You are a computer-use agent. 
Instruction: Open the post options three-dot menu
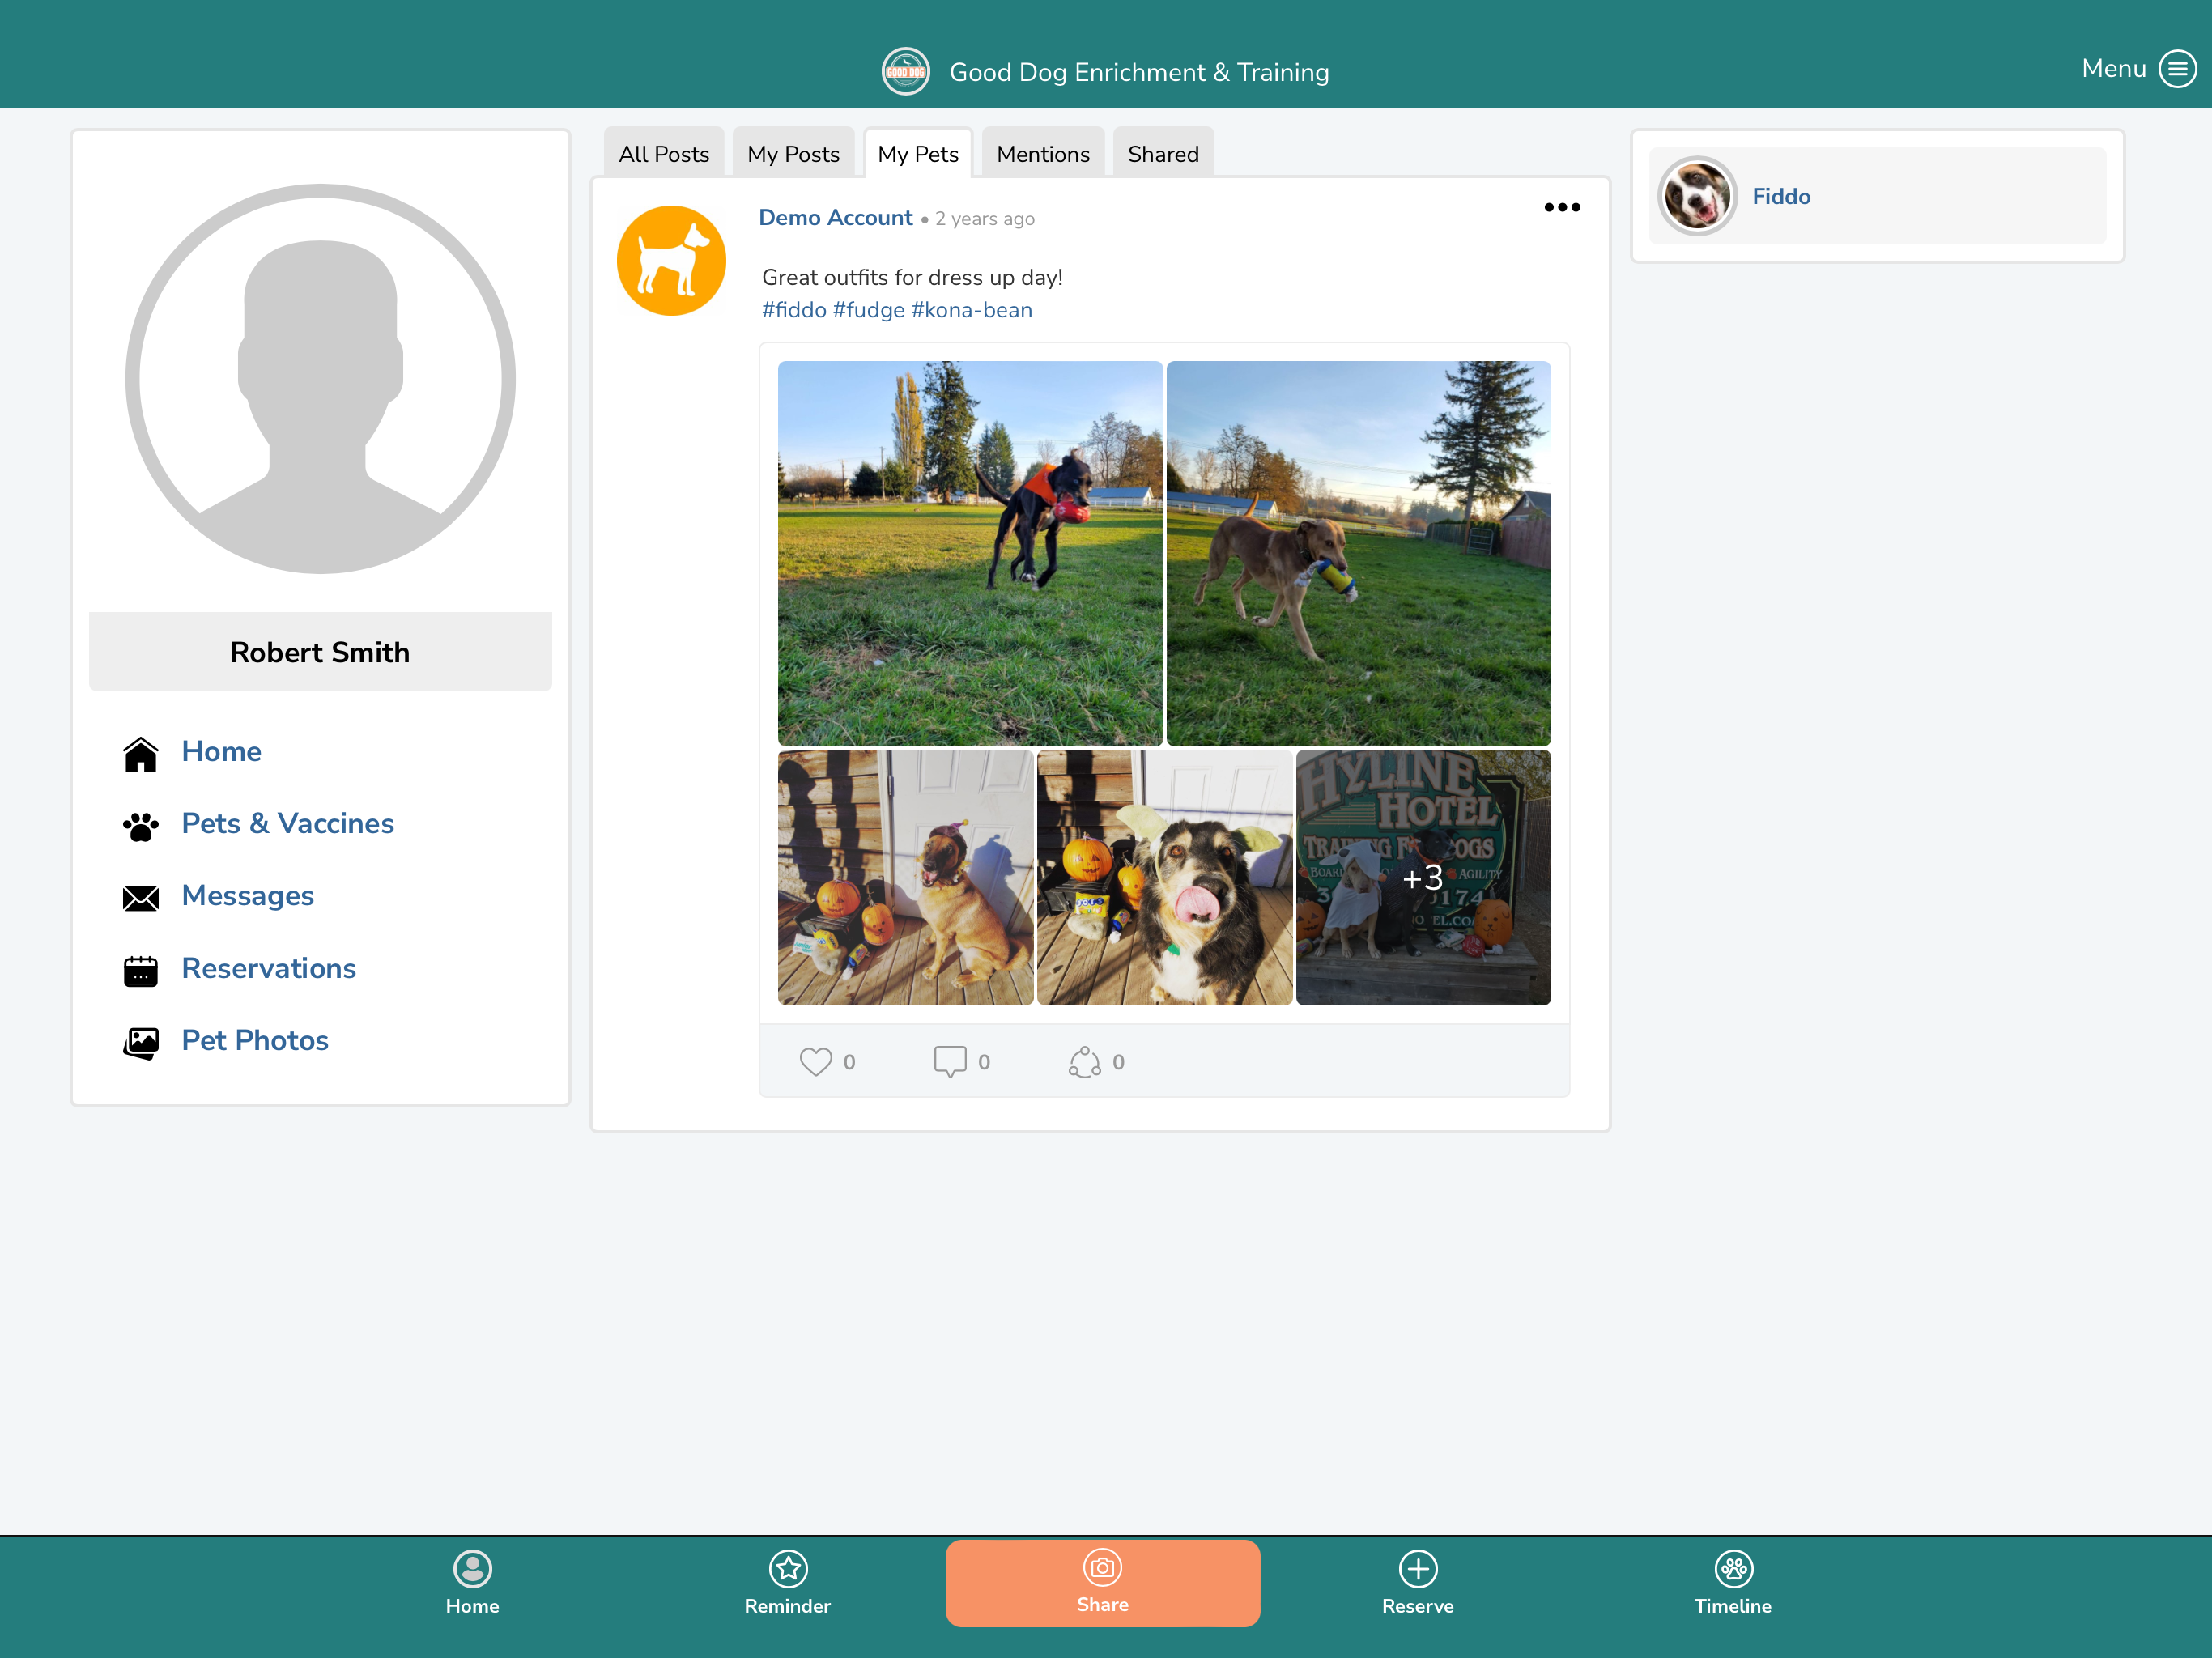1561,207
